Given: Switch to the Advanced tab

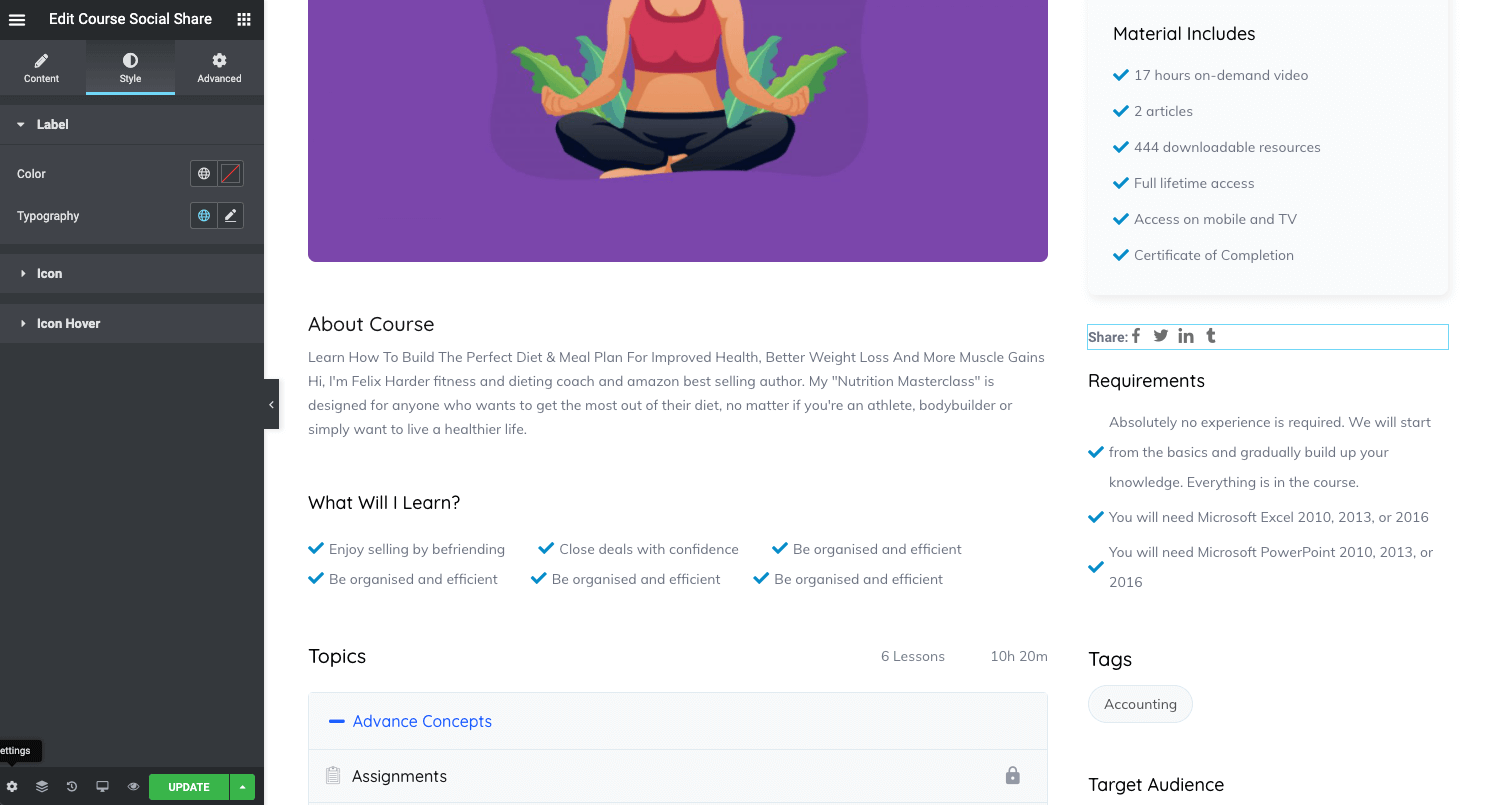Looking at the screenshot, I should [x=219, y=68].
